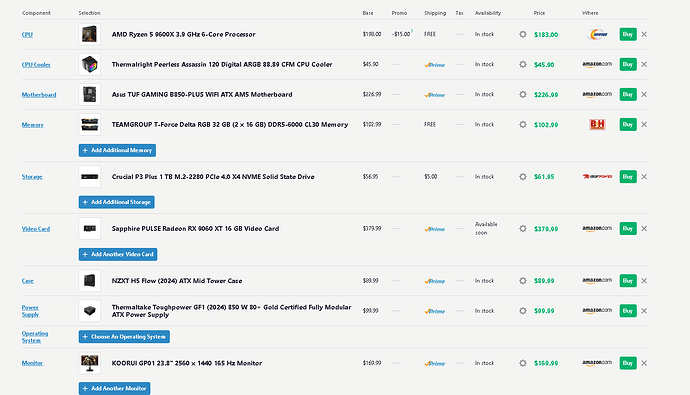This screenshot has width=690, height=395.
Task: Buy the Thermalright CPU cooler
Action: tap(628, 64)
